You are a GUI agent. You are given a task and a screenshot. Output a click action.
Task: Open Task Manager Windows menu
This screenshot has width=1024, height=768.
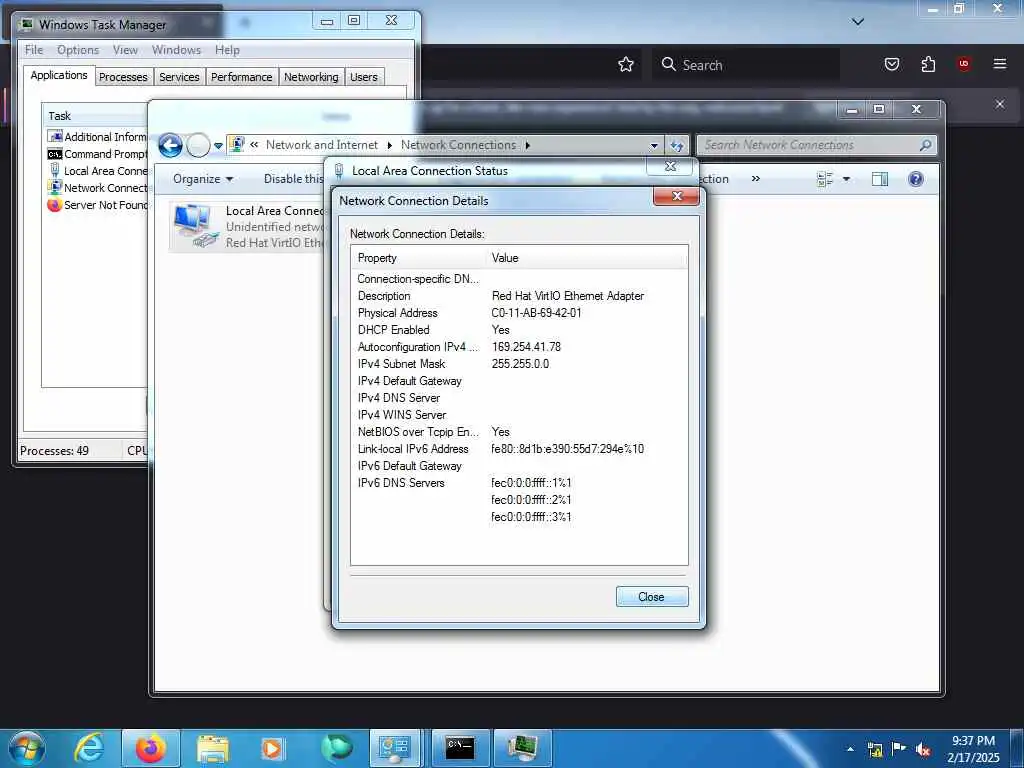pos(176,50)
